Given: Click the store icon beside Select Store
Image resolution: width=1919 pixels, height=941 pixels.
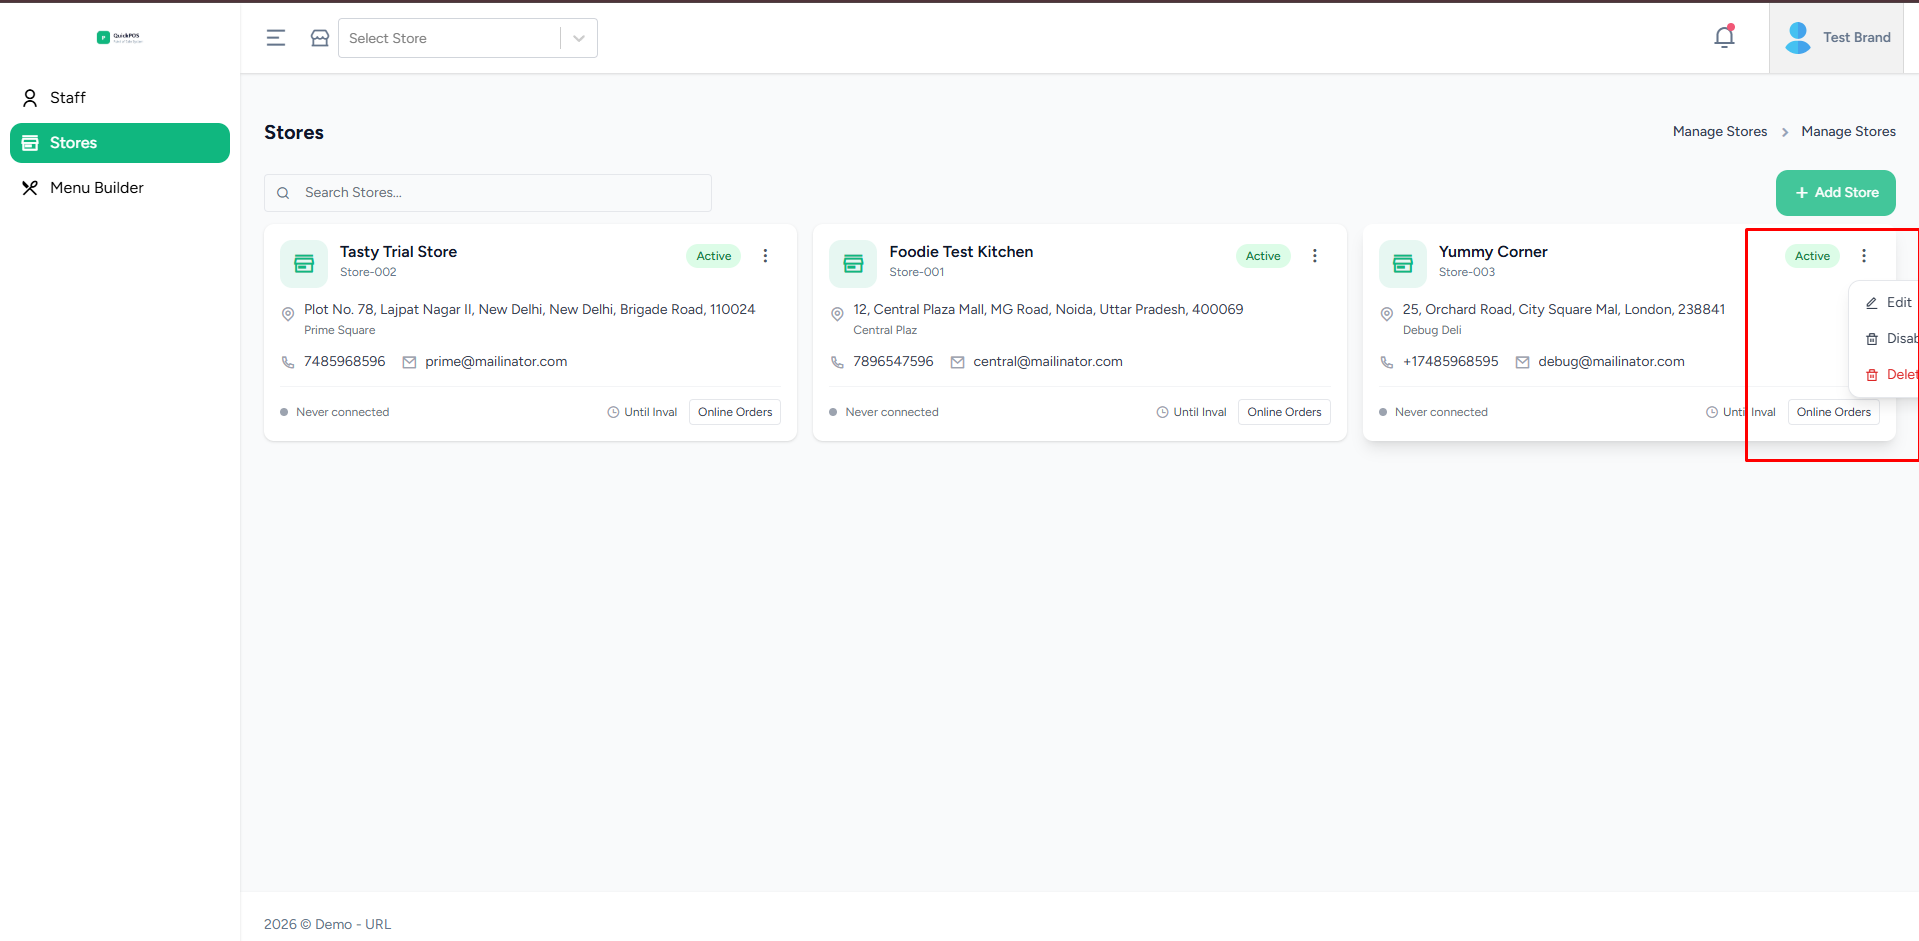Looking at the screenshot, I should (320, 38).
